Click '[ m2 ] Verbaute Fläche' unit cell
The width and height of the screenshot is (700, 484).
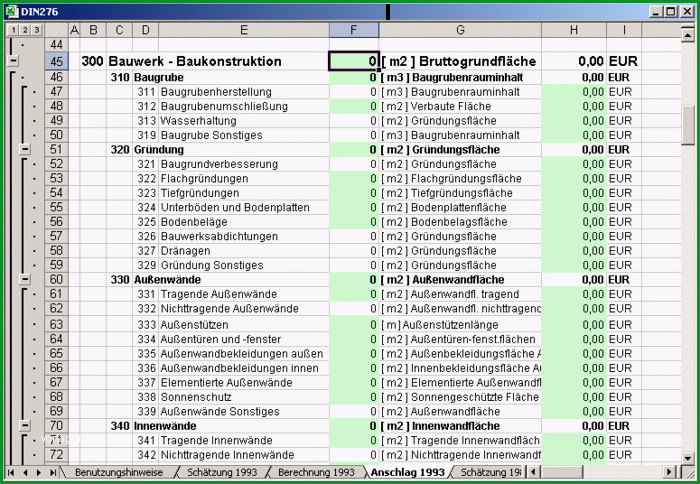coord(460,106)
